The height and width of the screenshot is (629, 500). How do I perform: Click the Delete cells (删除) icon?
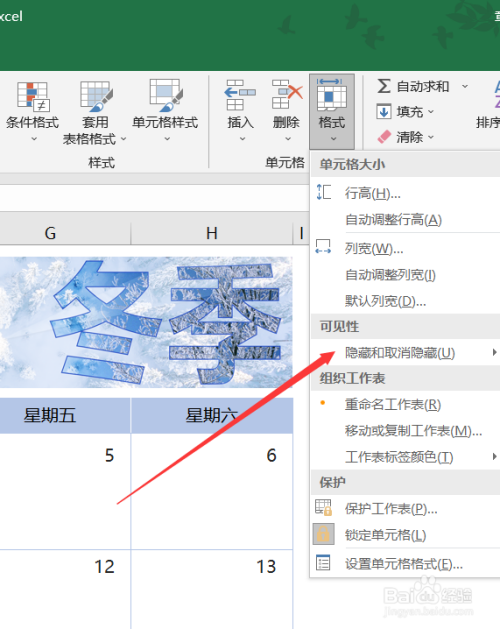point(287,94)
